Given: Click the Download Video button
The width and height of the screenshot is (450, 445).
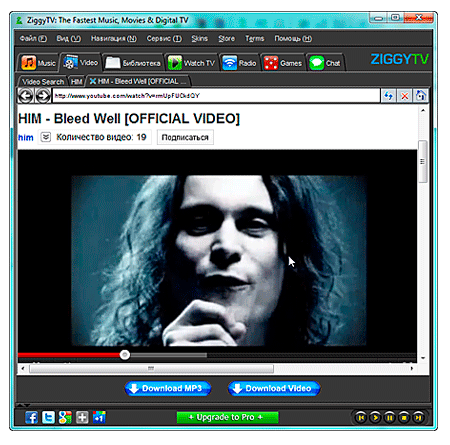Looking at the screenshot, I should point(274,388).
